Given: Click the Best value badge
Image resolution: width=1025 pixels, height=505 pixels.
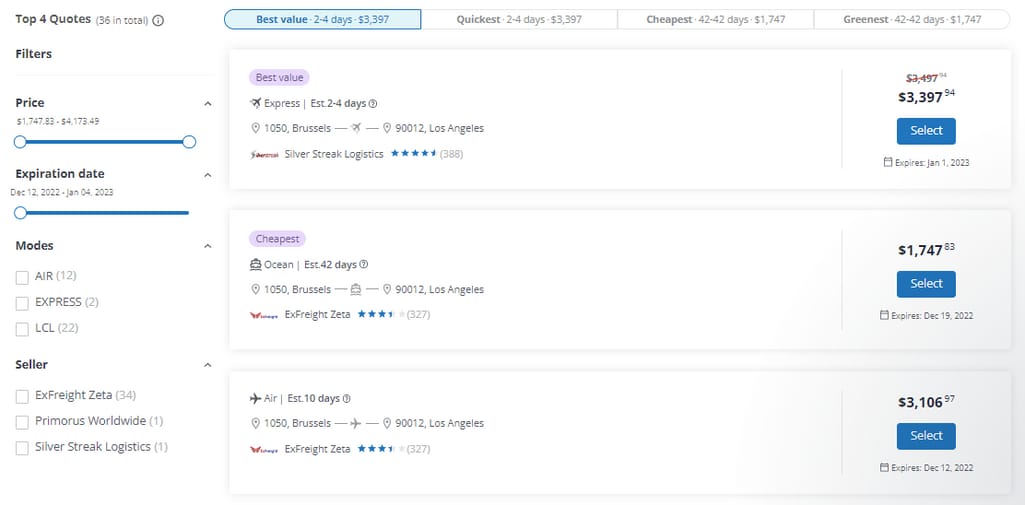Looking at the screenshot, I should (x=279, y=78).
